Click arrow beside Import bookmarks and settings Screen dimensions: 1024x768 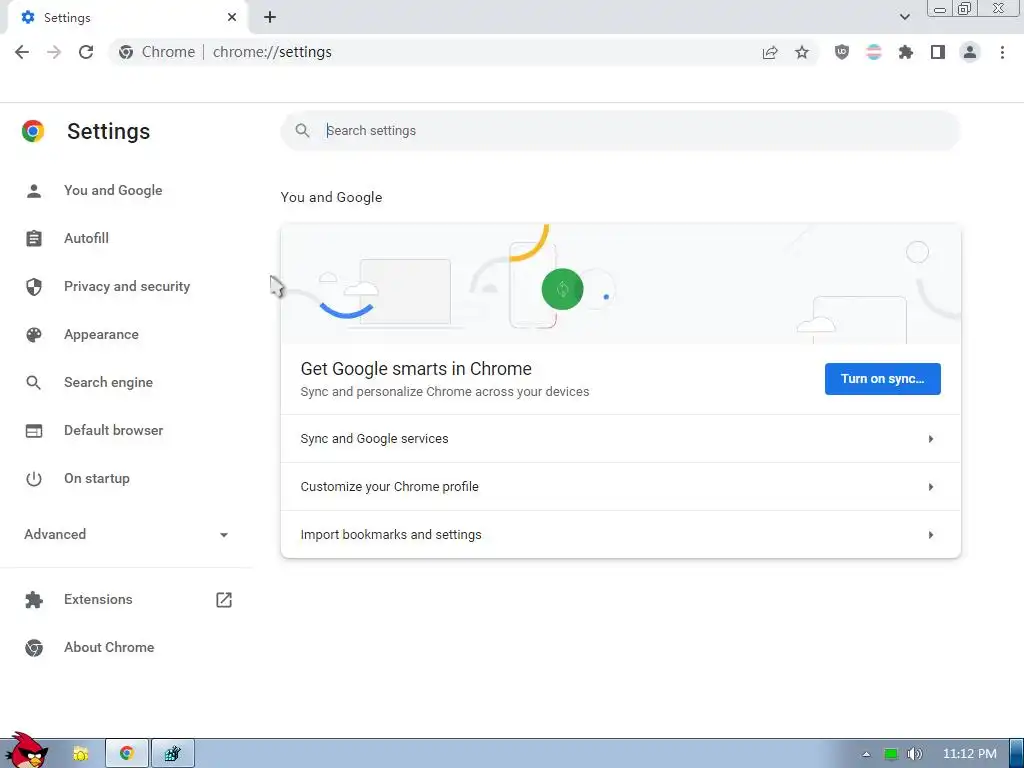coord(931,535)
